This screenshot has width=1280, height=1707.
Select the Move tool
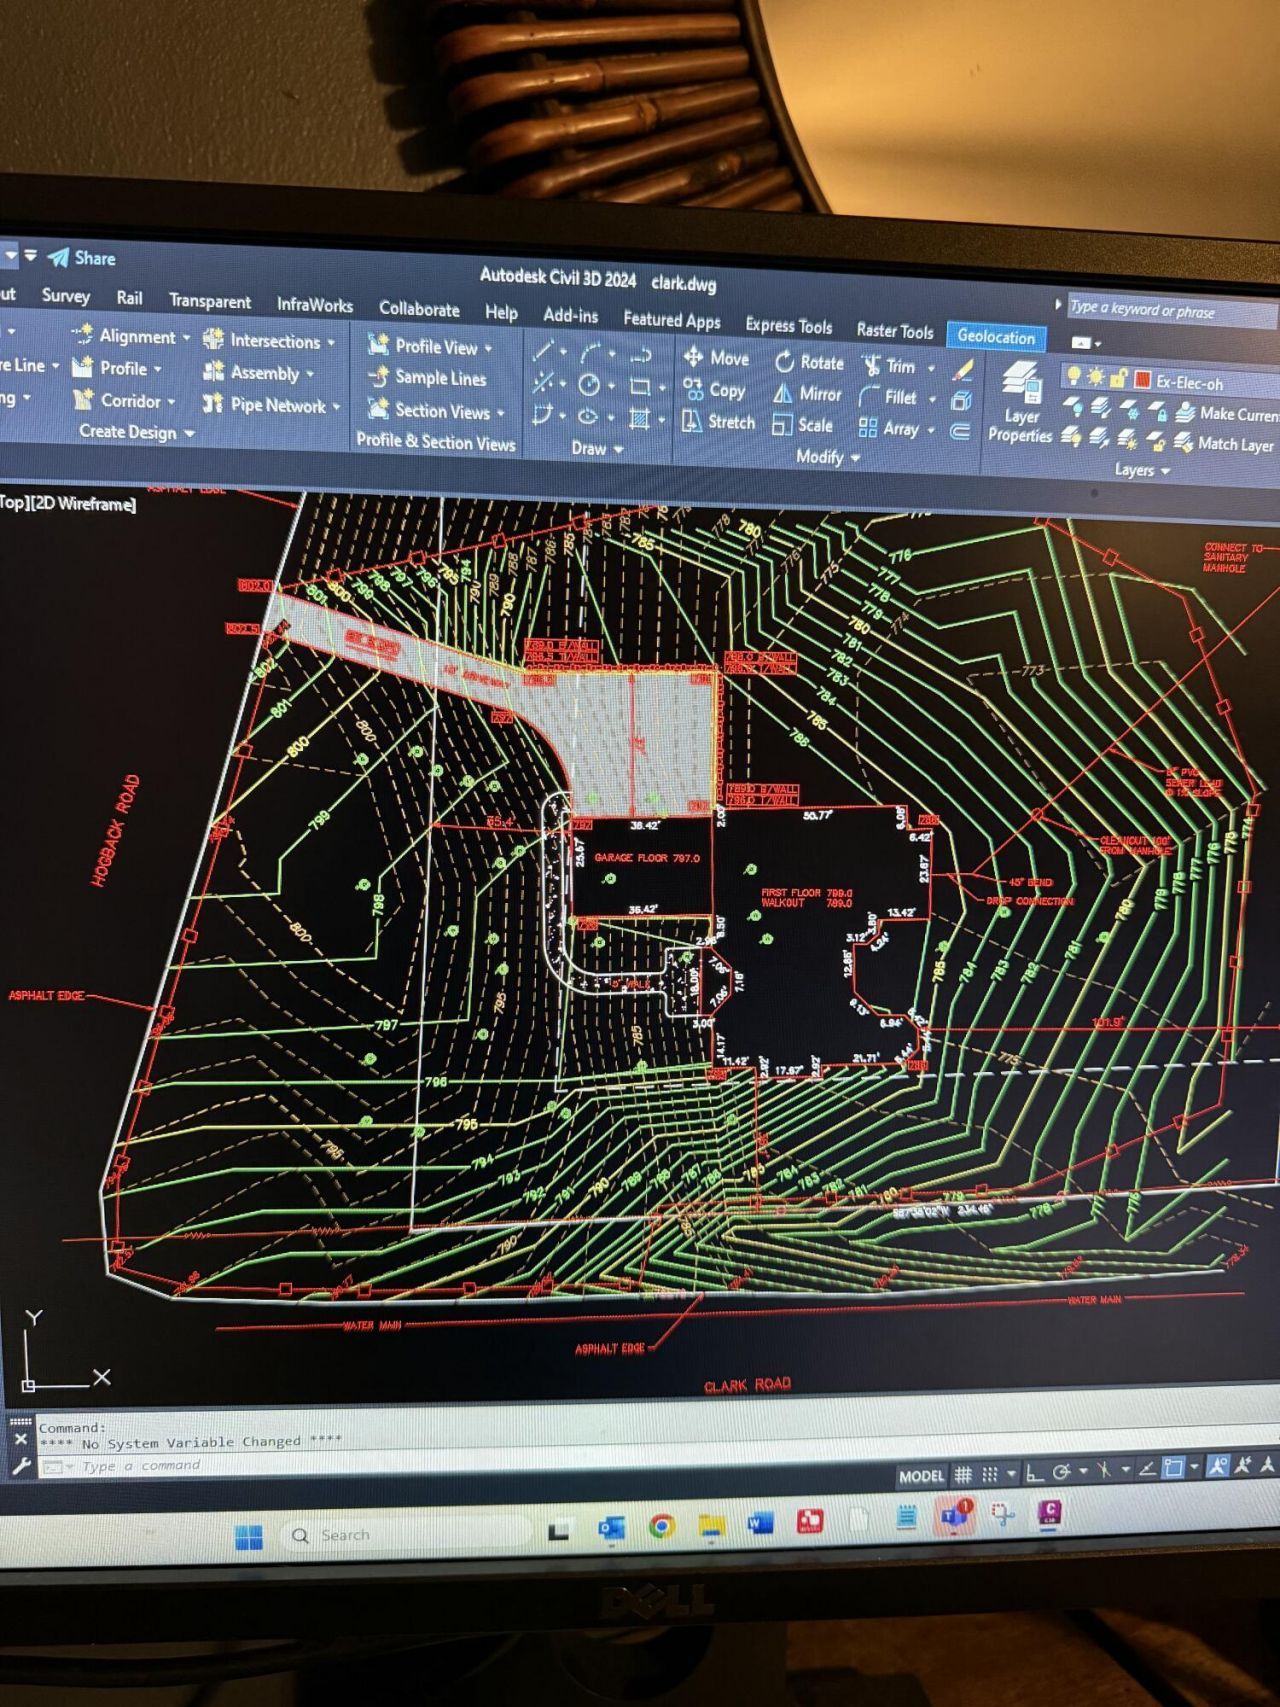[x=717, y=358]
